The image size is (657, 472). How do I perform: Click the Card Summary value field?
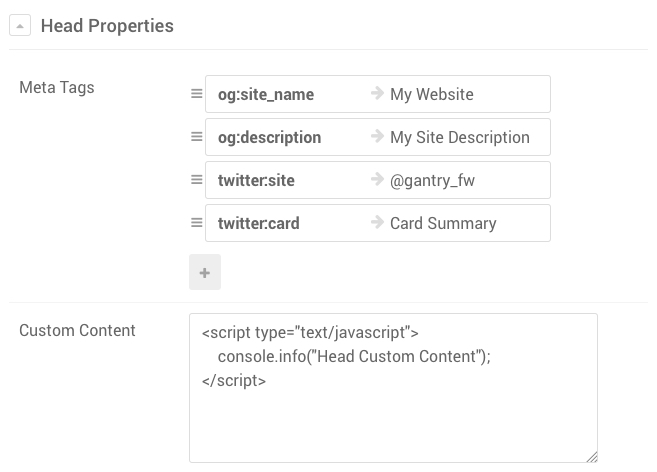click(x=443, y=224)
